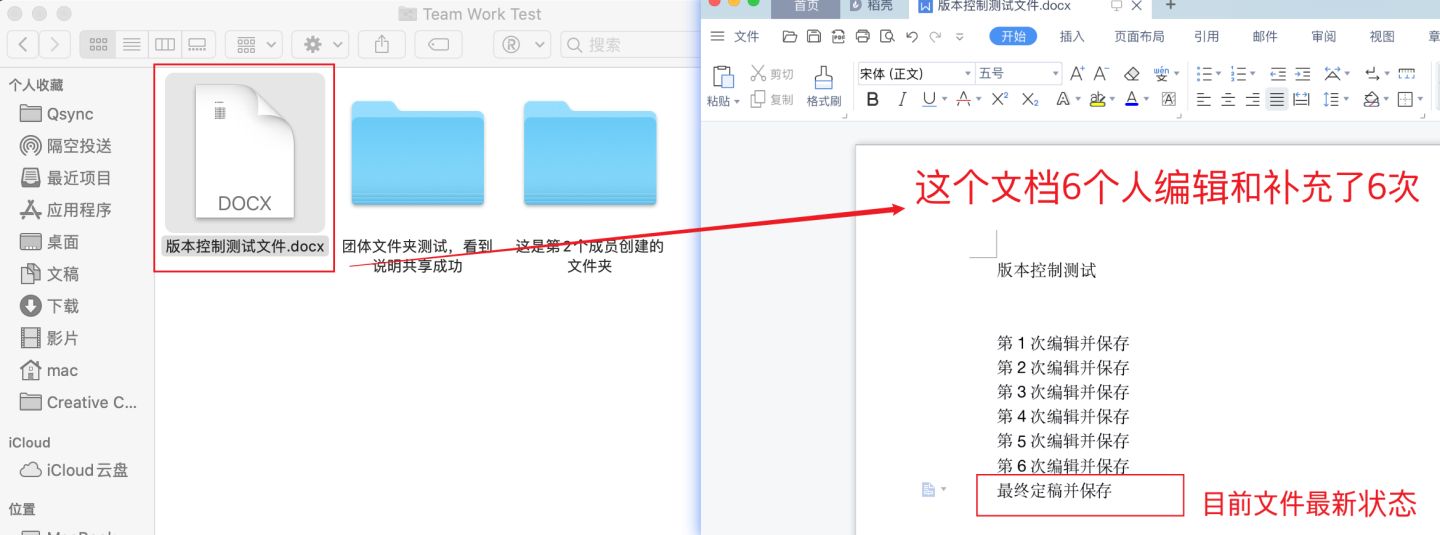The height and width of the screenshot is (535, 1440).
Task: Increase font size with A+ icon
Action: click(x=1077, y=74)
